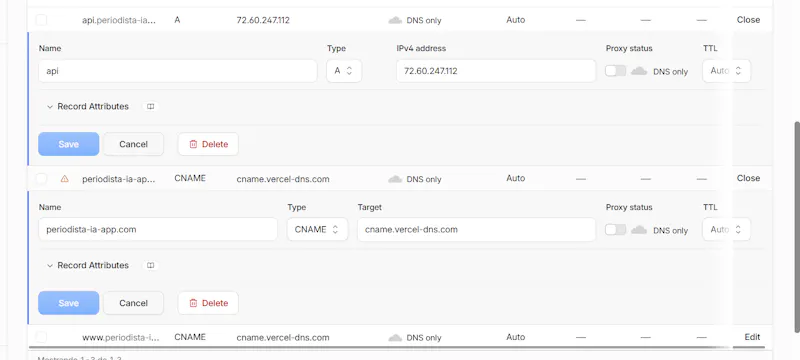Click cloud icon next to api proxy toggle
The height and width of the screenshot is (360, 800).
point(639,71)
